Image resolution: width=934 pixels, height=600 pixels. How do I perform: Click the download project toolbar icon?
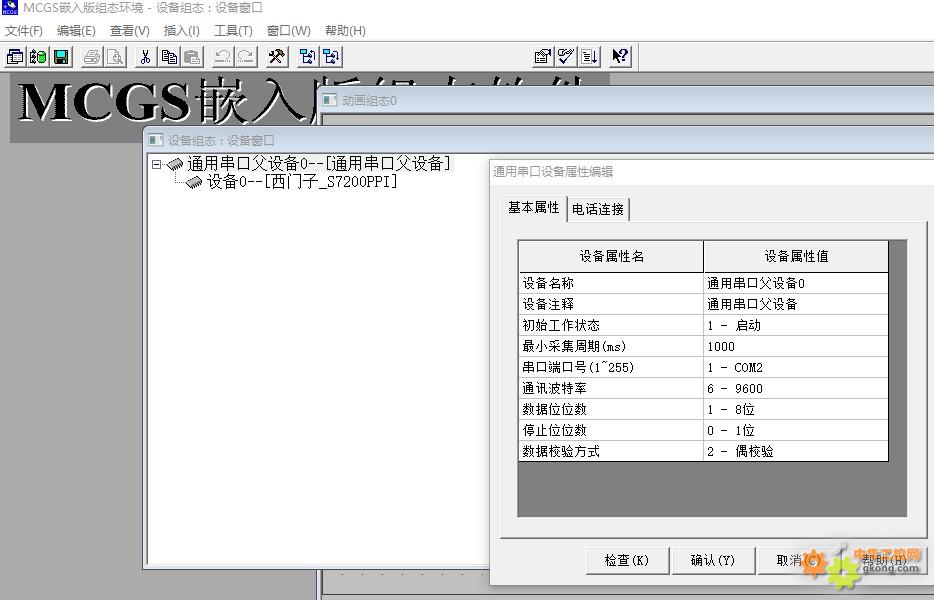[x=590, y=57]
